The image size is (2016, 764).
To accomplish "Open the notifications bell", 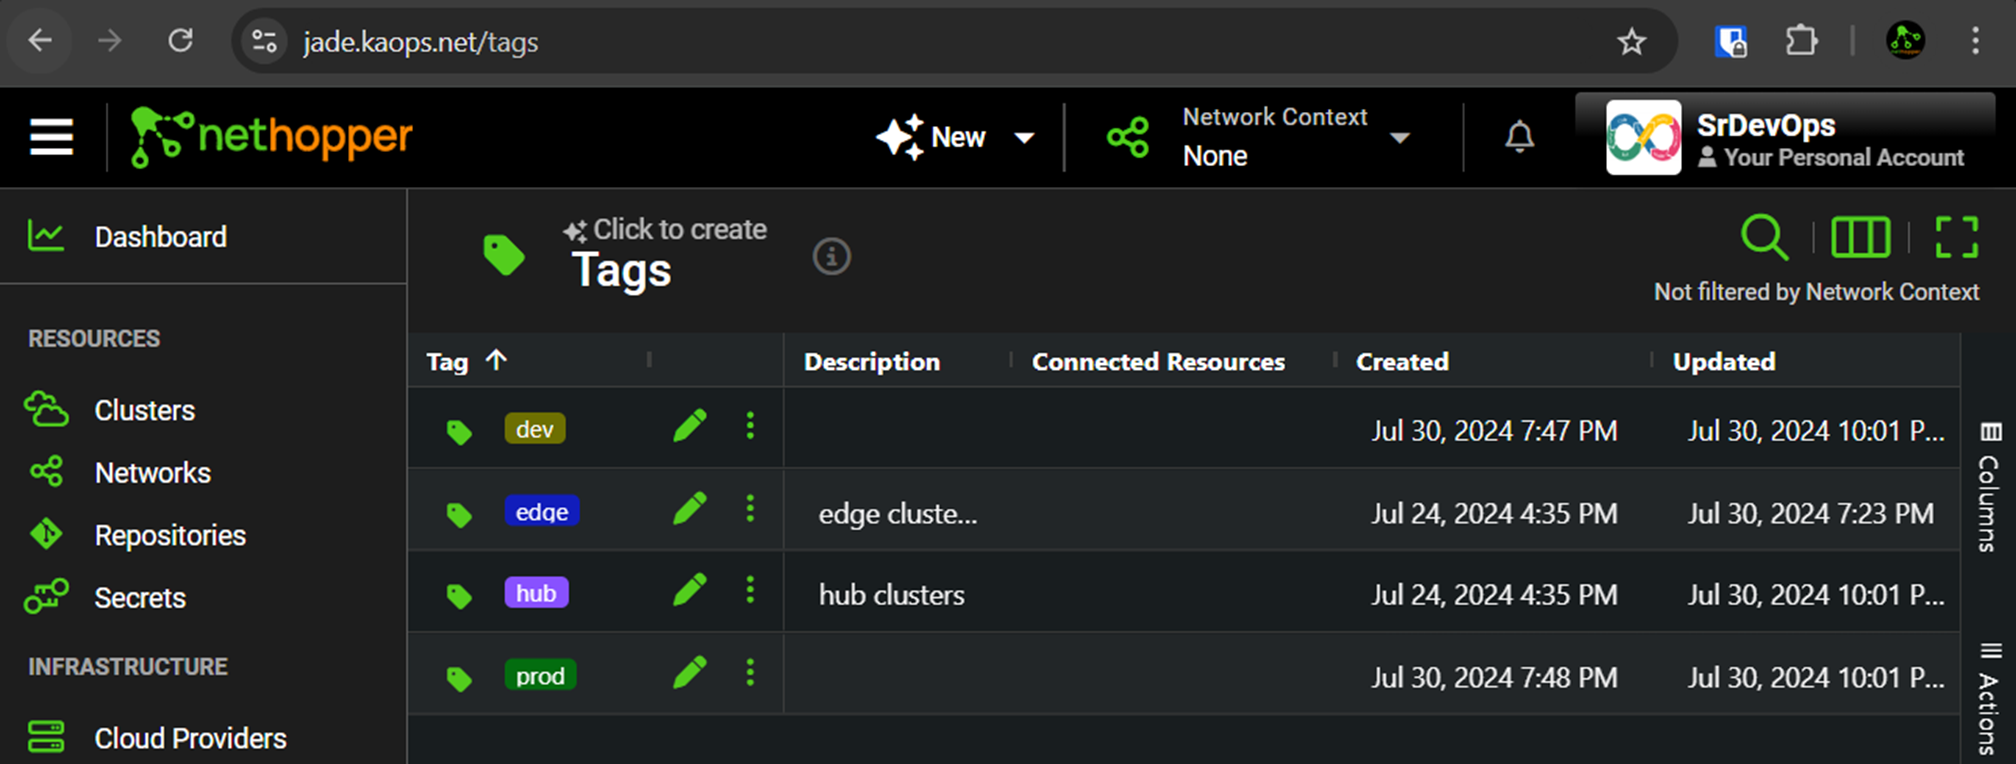I will coord(1519,136).
